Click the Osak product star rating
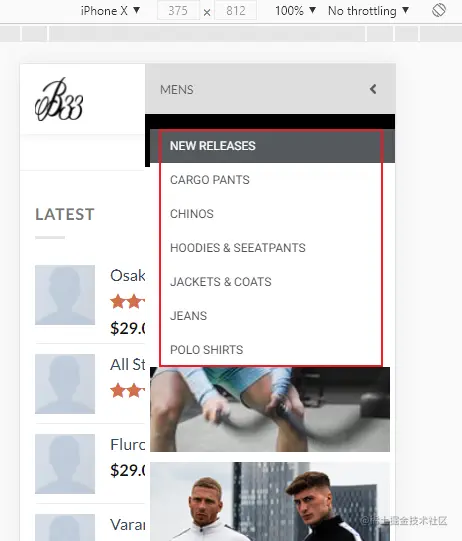462x541 pixels. [128, 302]
